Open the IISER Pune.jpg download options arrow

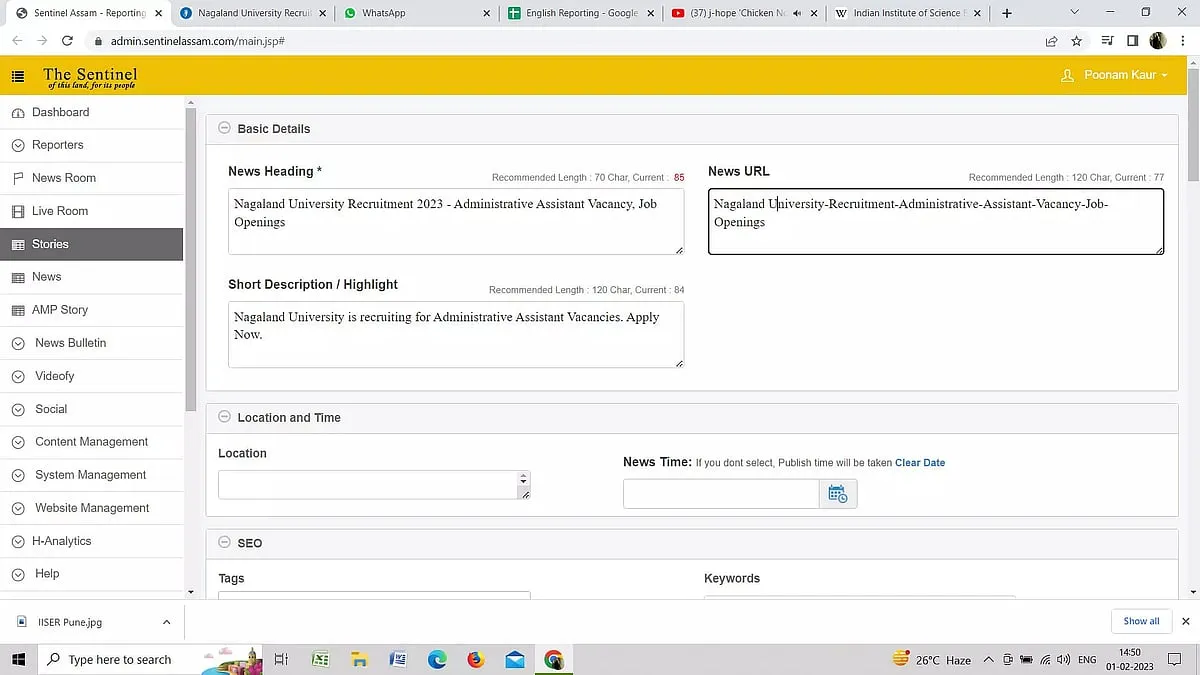coord(166,622)
